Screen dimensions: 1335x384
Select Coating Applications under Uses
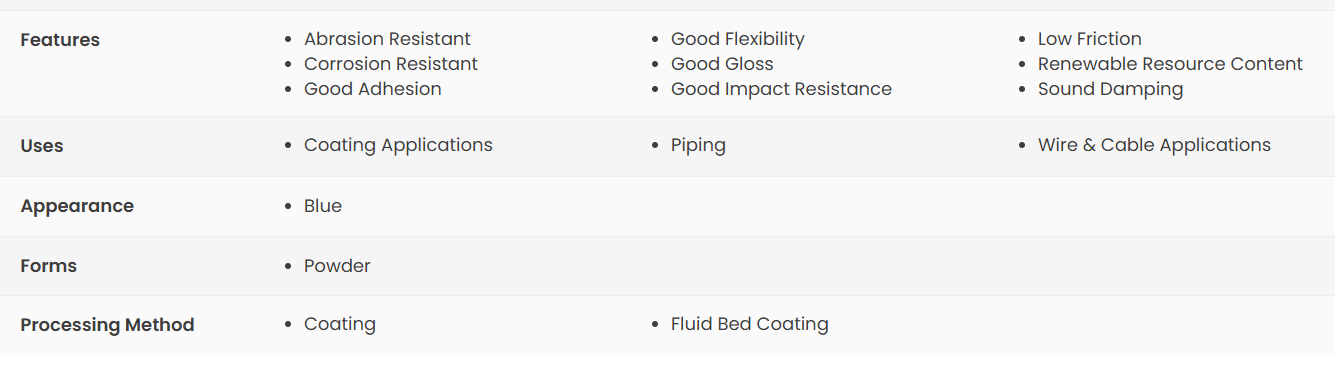(398, 145)
